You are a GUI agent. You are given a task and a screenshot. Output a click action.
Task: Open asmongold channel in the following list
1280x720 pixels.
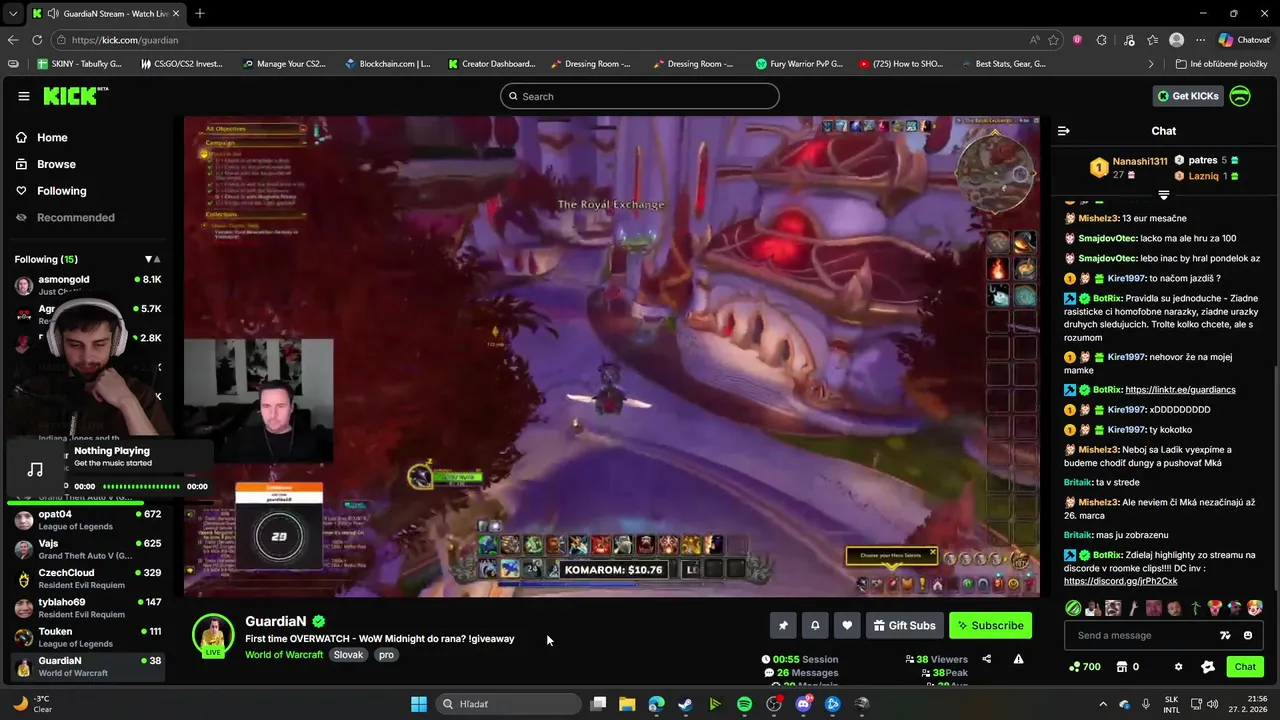coord(87,284)
